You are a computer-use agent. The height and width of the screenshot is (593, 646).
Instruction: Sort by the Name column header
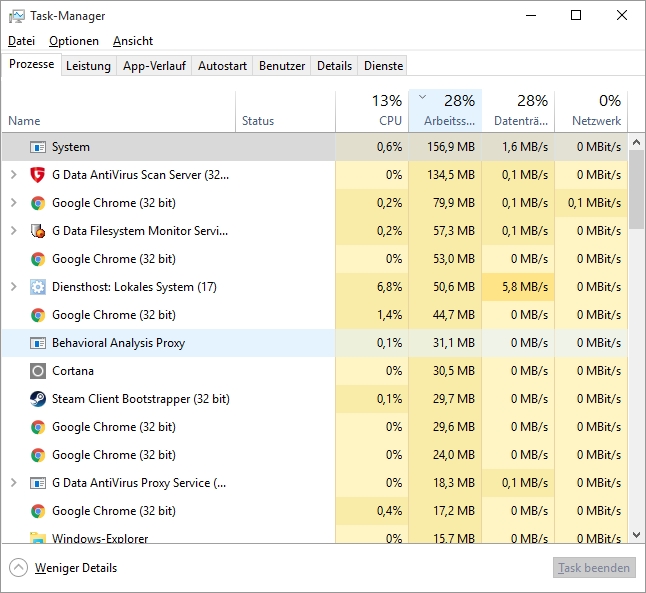119,111
